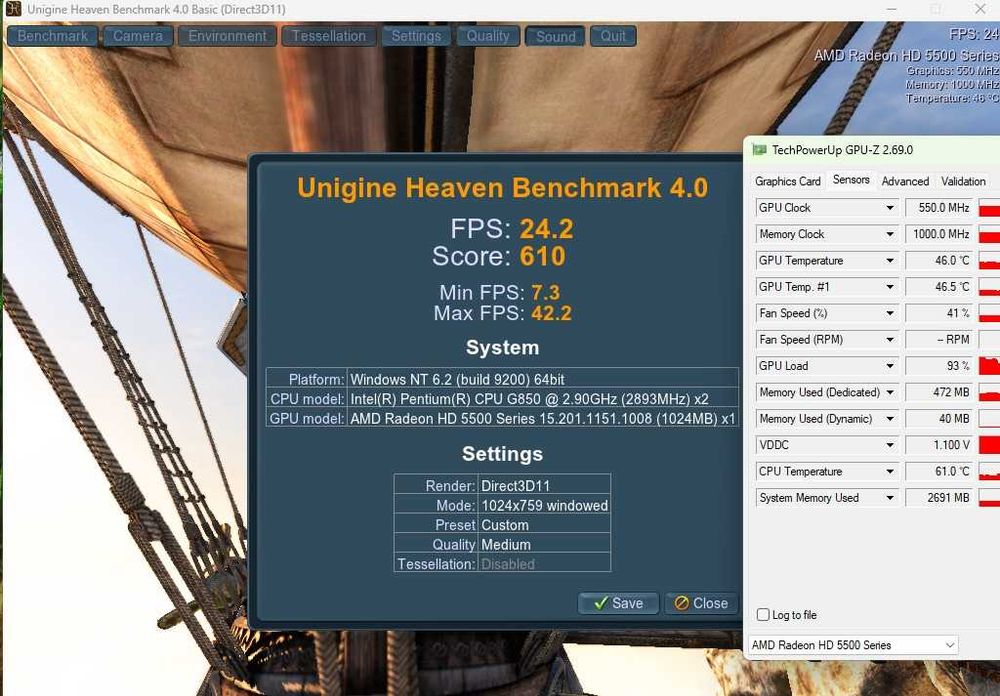This screenshot has width=1000, height=696.
Task: Click the Windows NT 6.2 platform cell
Action: (x=543, y=380)
